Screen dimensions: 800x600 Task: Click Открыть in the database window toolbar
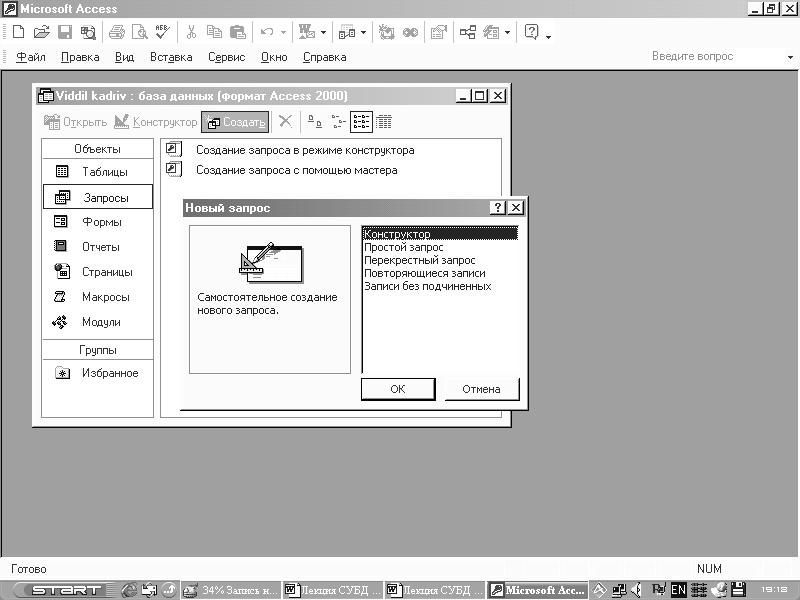[x=75, y=122]
